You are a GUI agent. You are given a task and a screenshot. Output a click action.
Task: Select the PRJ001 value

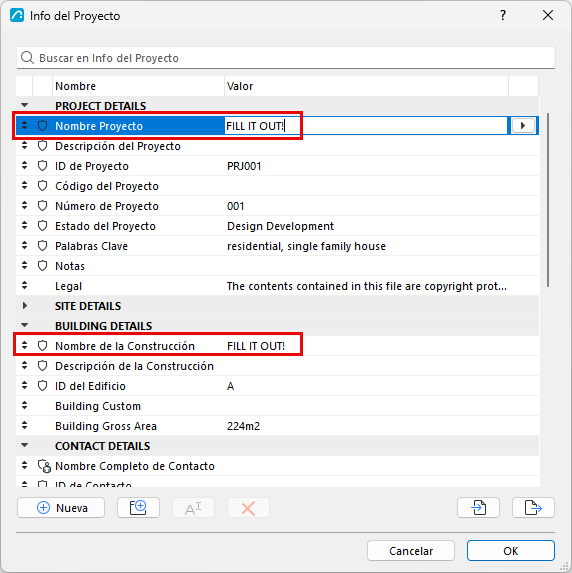pos(244,166)
